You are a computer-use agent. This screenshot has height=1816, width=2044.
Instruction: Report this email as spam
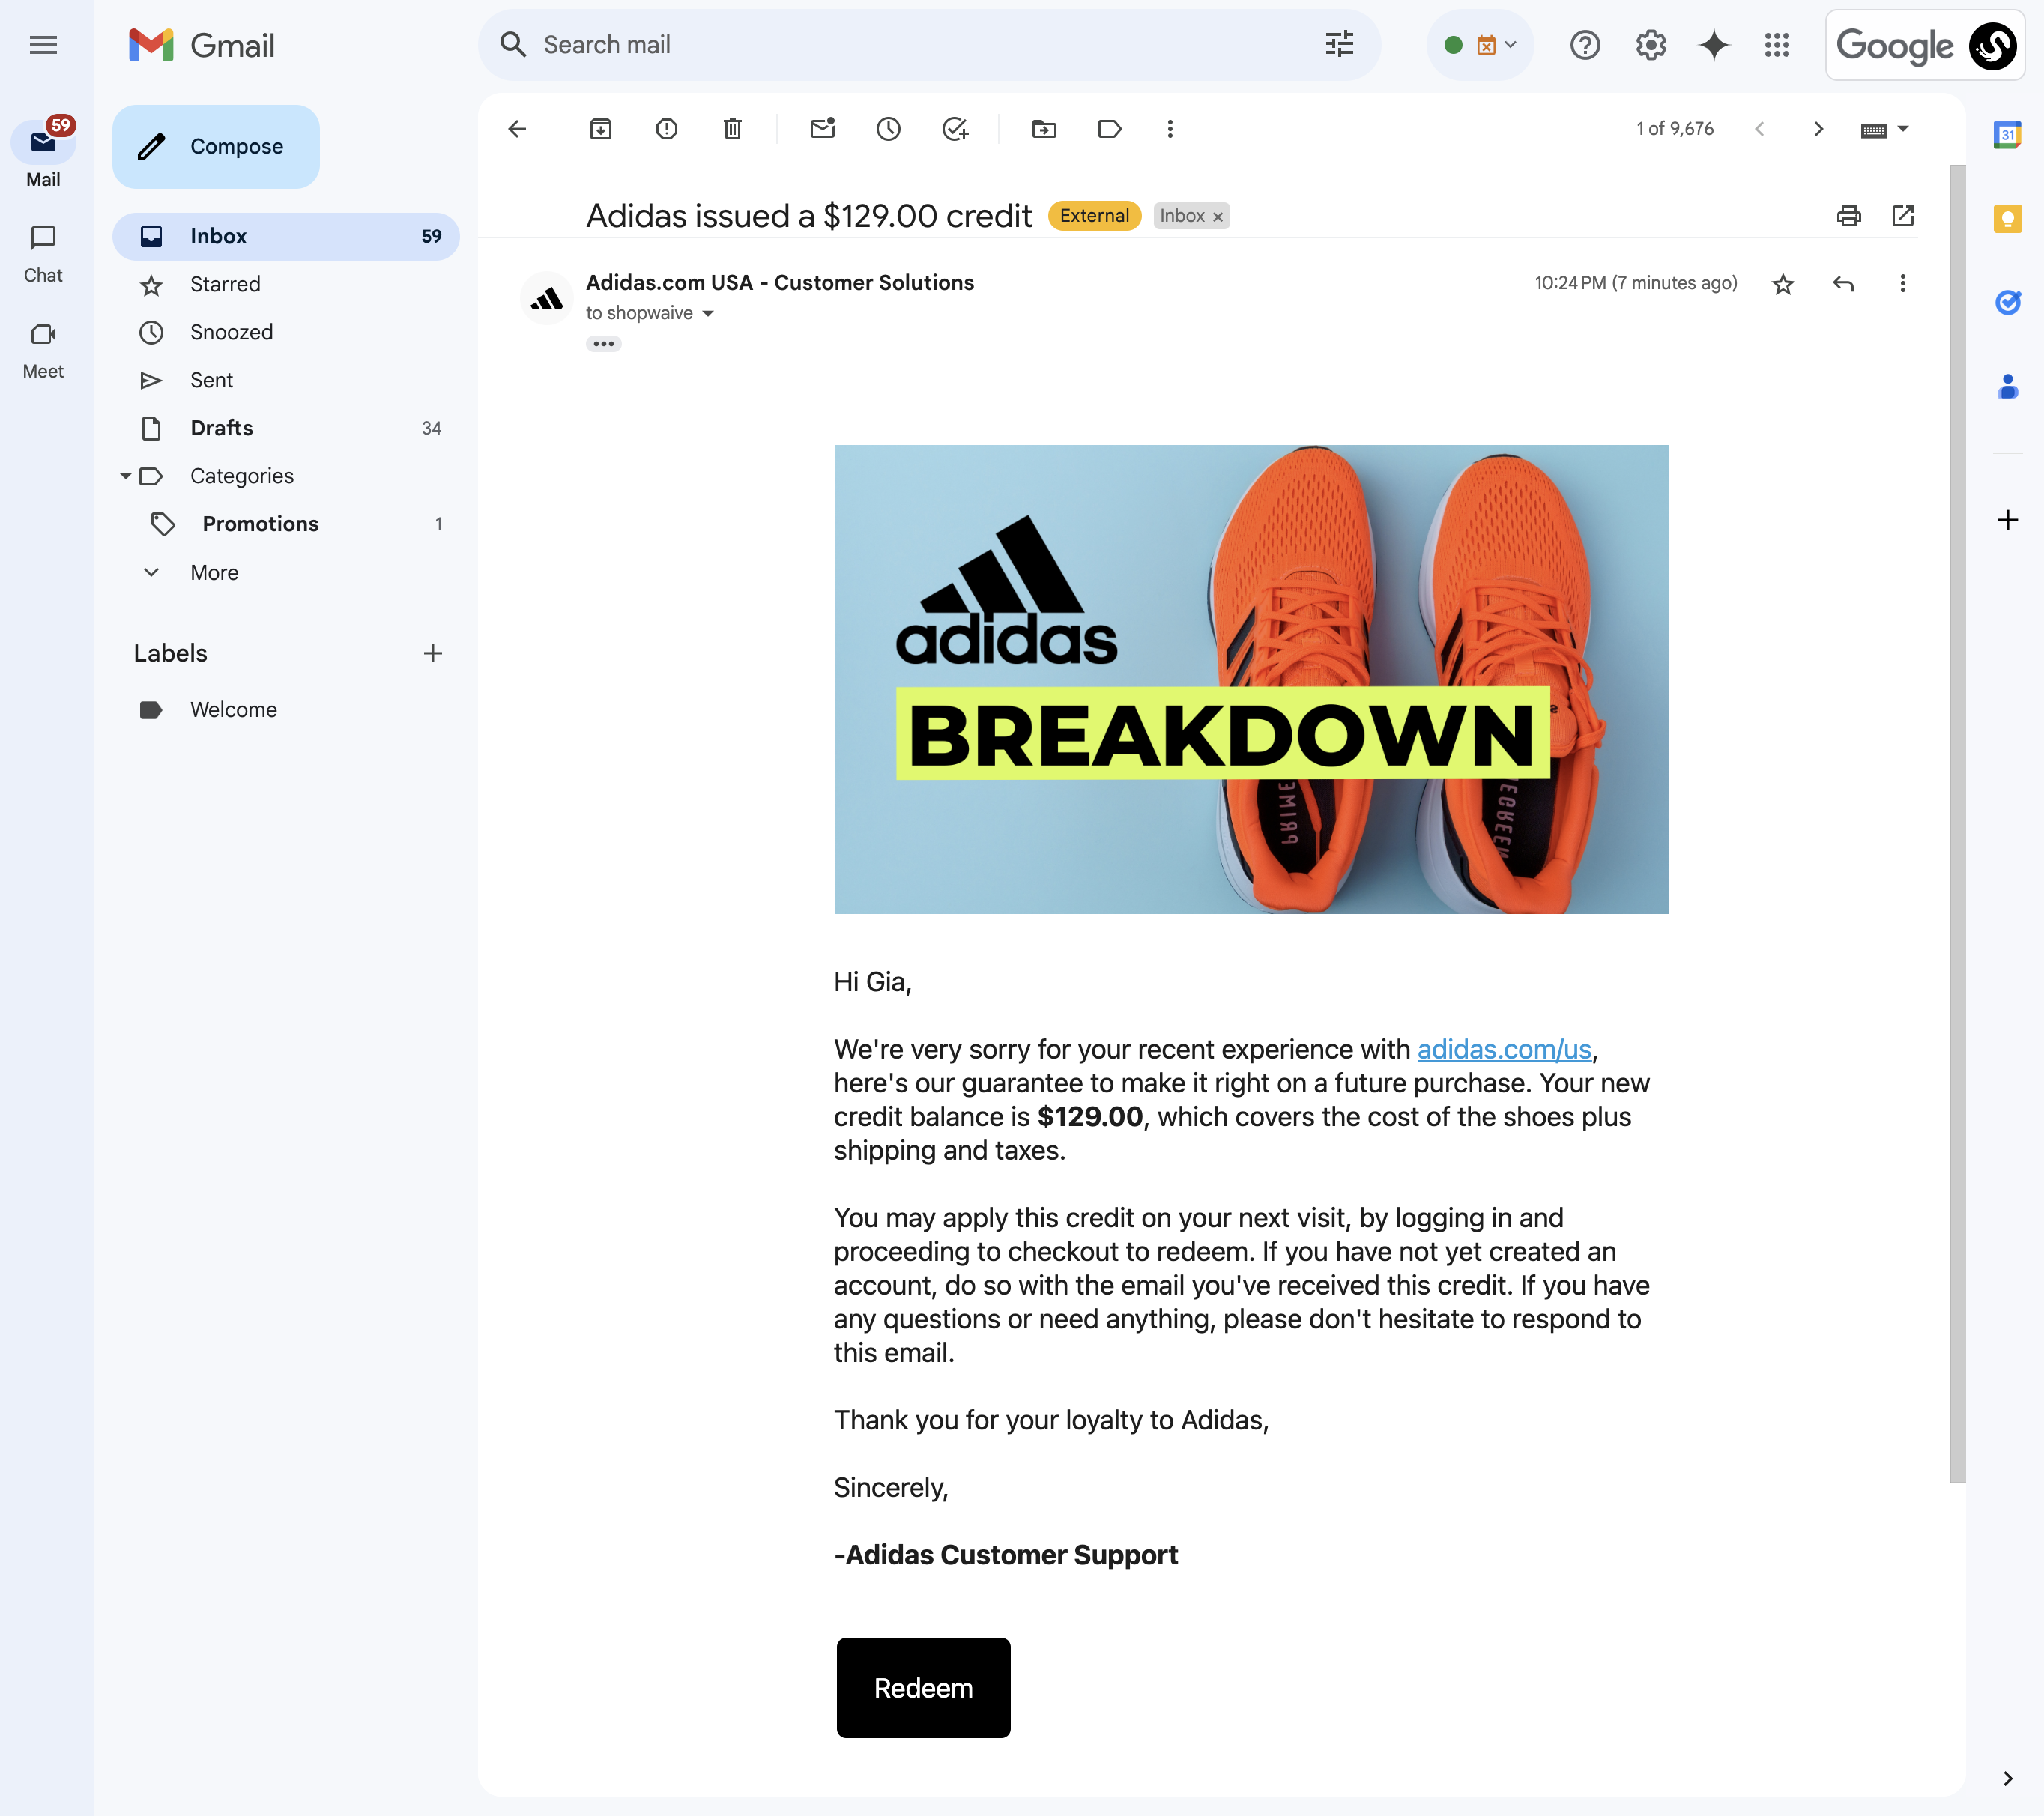[x=667, y=129]
